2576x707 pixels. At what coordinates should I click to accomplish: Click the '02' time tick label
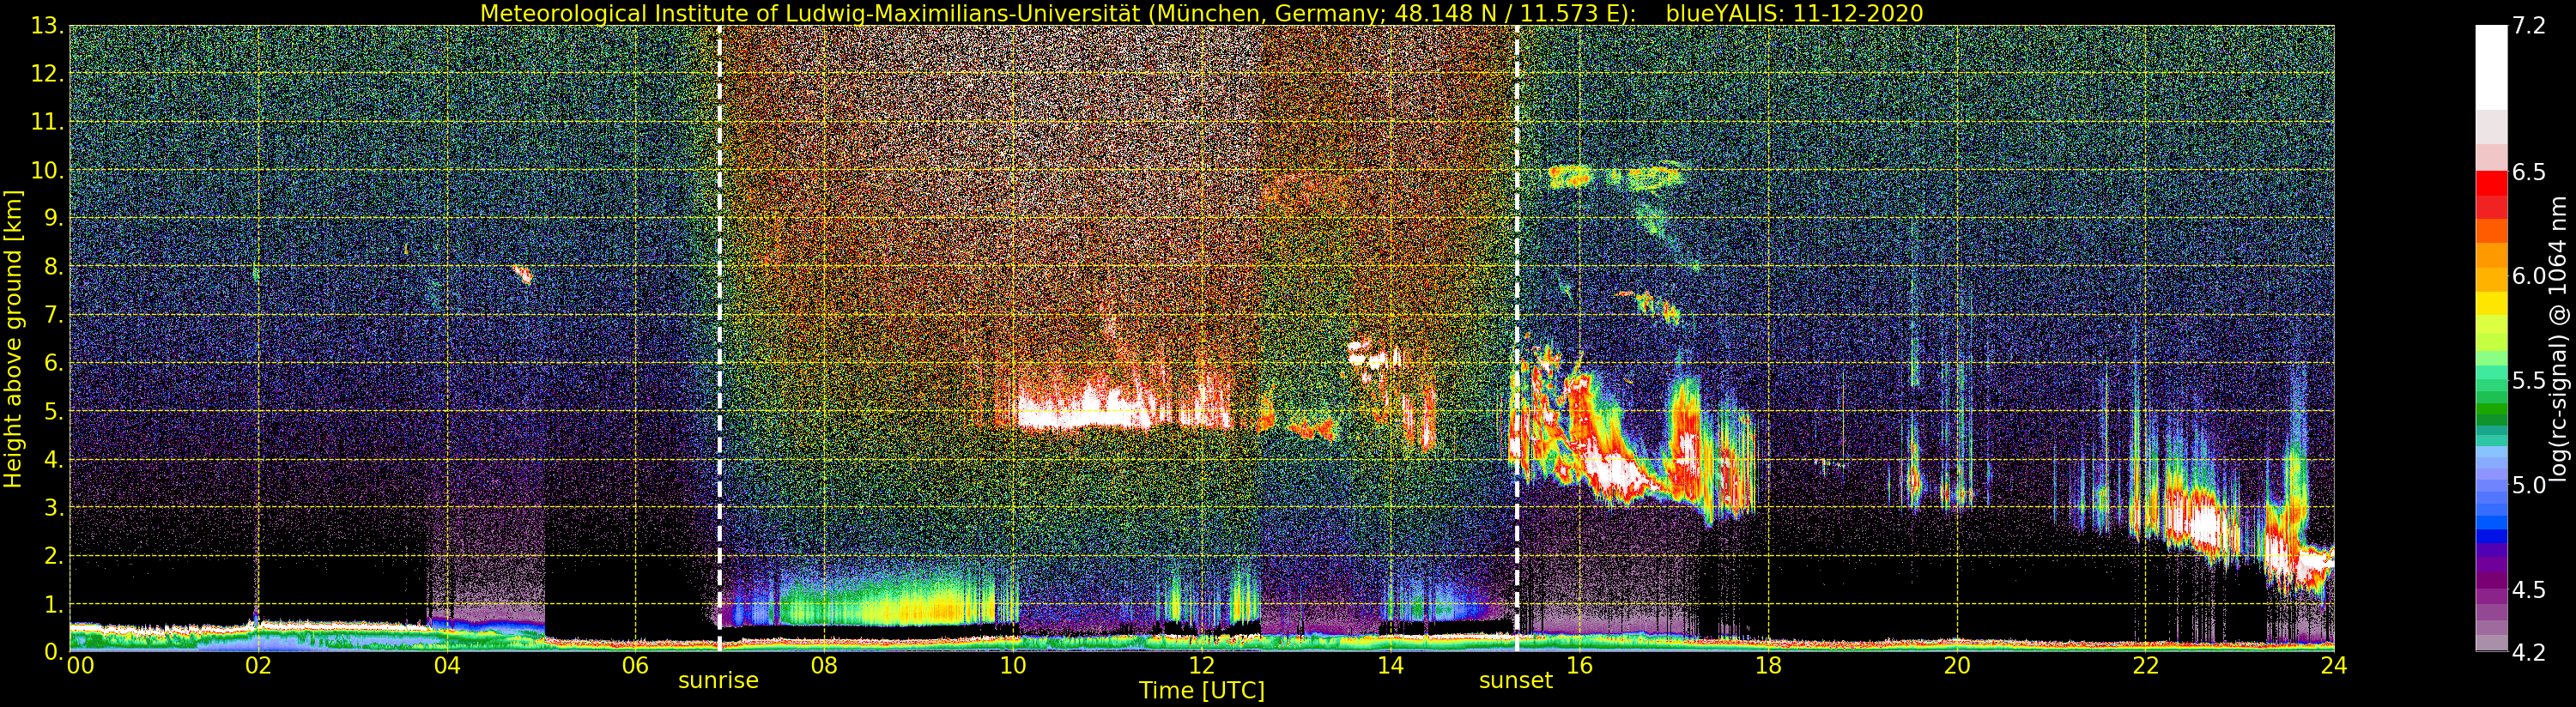(x=258, y=664)
